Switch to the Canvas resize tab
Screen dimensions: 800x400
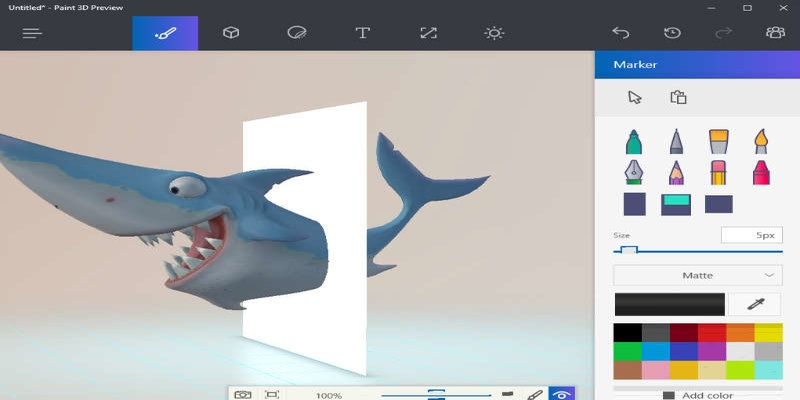(428, 33)
